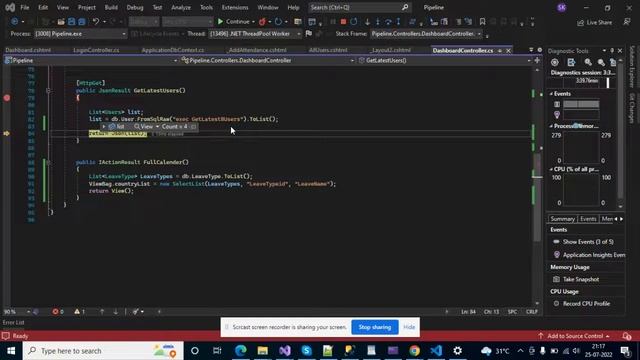Open Microsoft Edge from the taskbar
The width and height of the screenshot is (640, 360).
pyautogui.click(x=241, y=351)
